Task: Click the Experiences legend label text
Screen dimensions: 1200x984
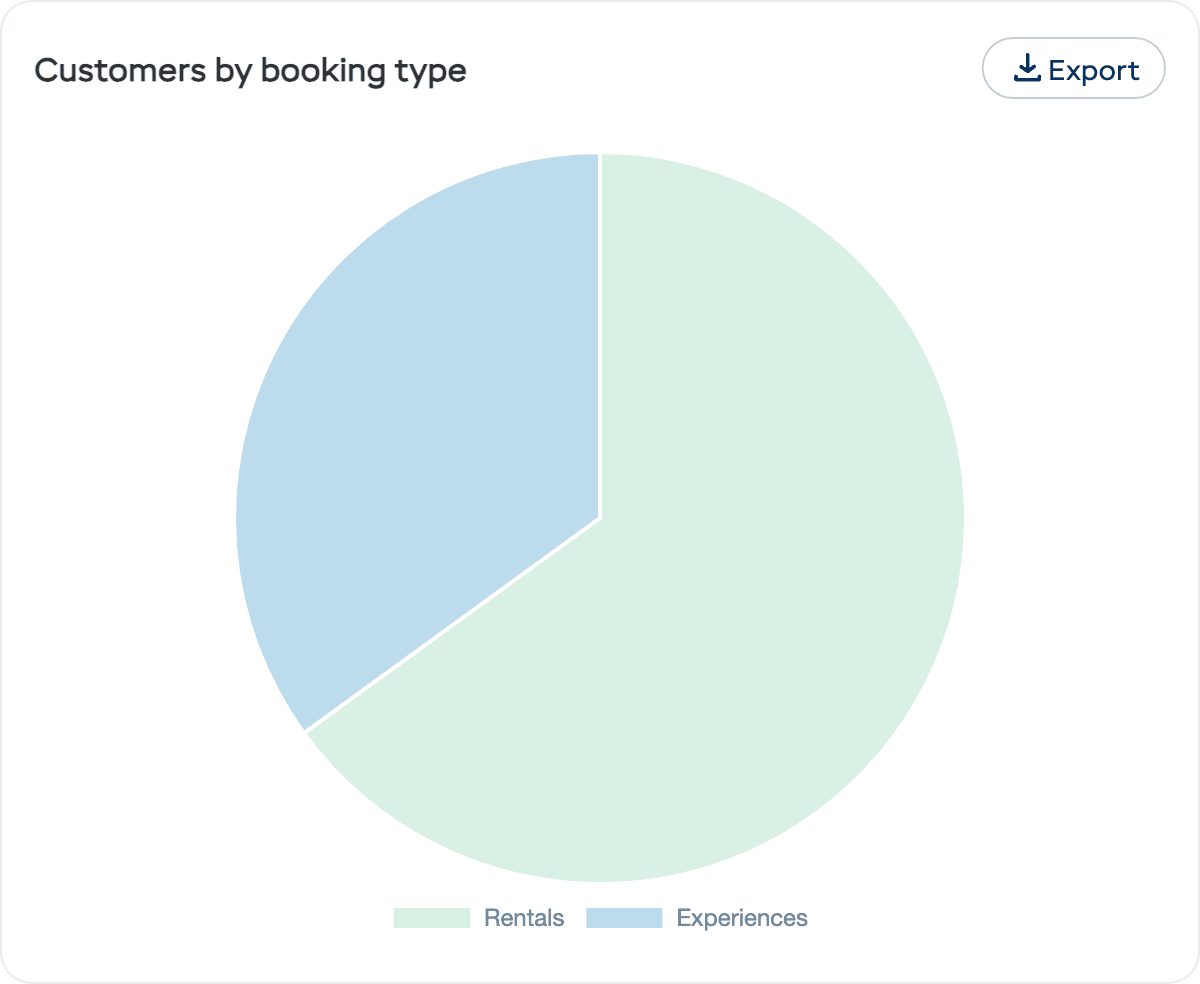Action: click(742, 917)
